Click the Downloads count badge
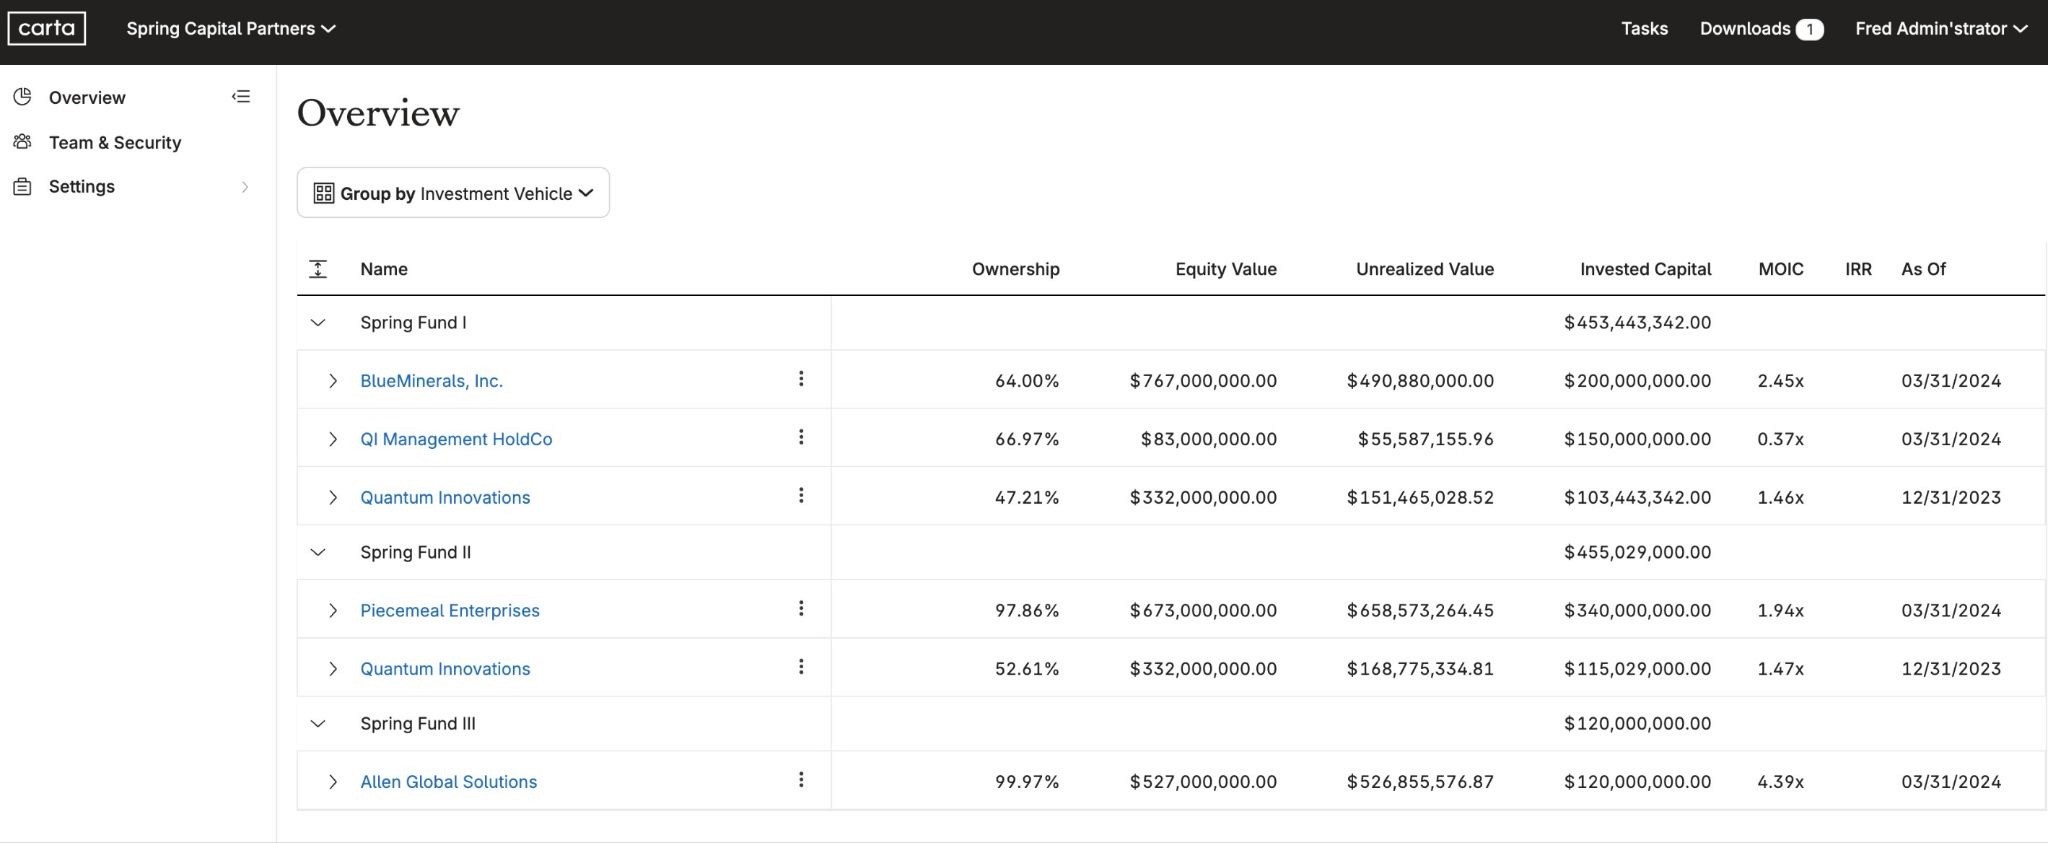The height and width of the screenshot is (843, 2048). pyautogui.click(x=1809, y=29)
